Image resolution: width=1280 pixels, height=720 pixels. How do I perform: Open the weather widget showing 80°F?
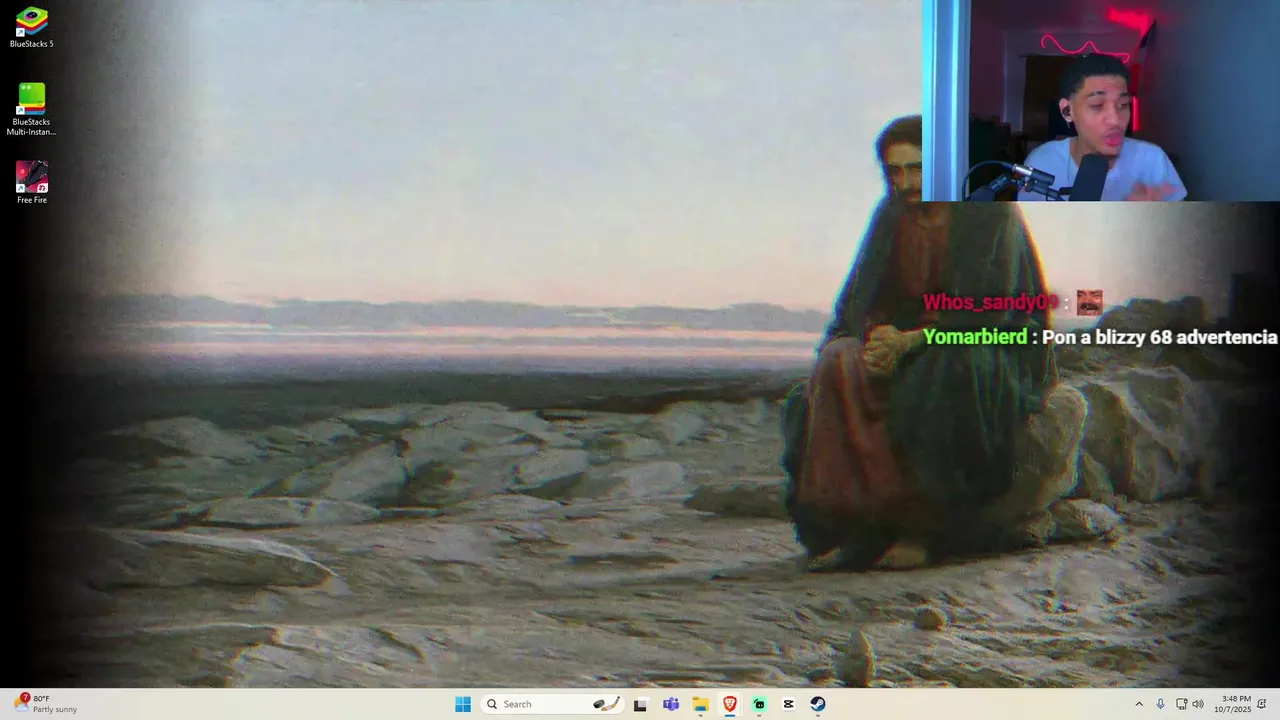pos(47,704)
